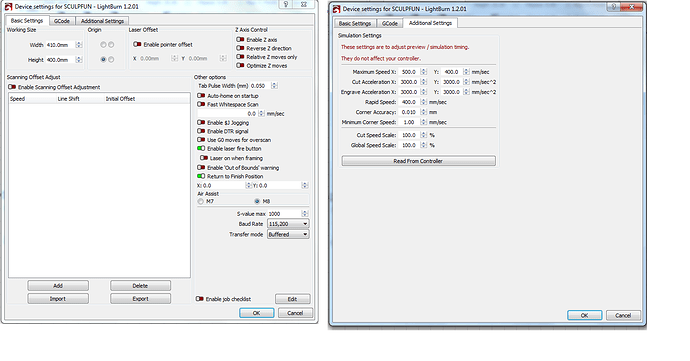Screen dimensions: 690x361
Task: Switch to GCode tab in right window
Action: pyautogui.click(x=389, y=23)
